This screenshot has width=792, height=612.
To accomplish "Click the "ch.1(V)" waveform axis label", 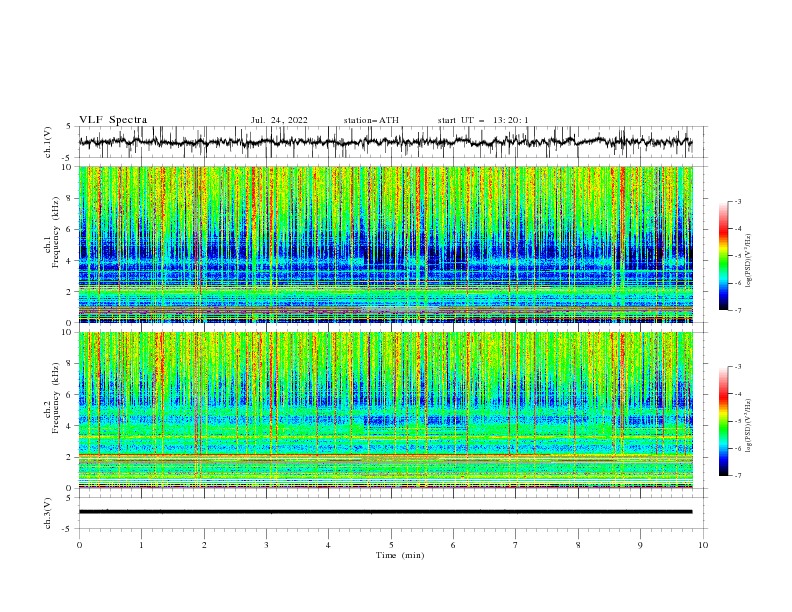I will tap(48, 142).
